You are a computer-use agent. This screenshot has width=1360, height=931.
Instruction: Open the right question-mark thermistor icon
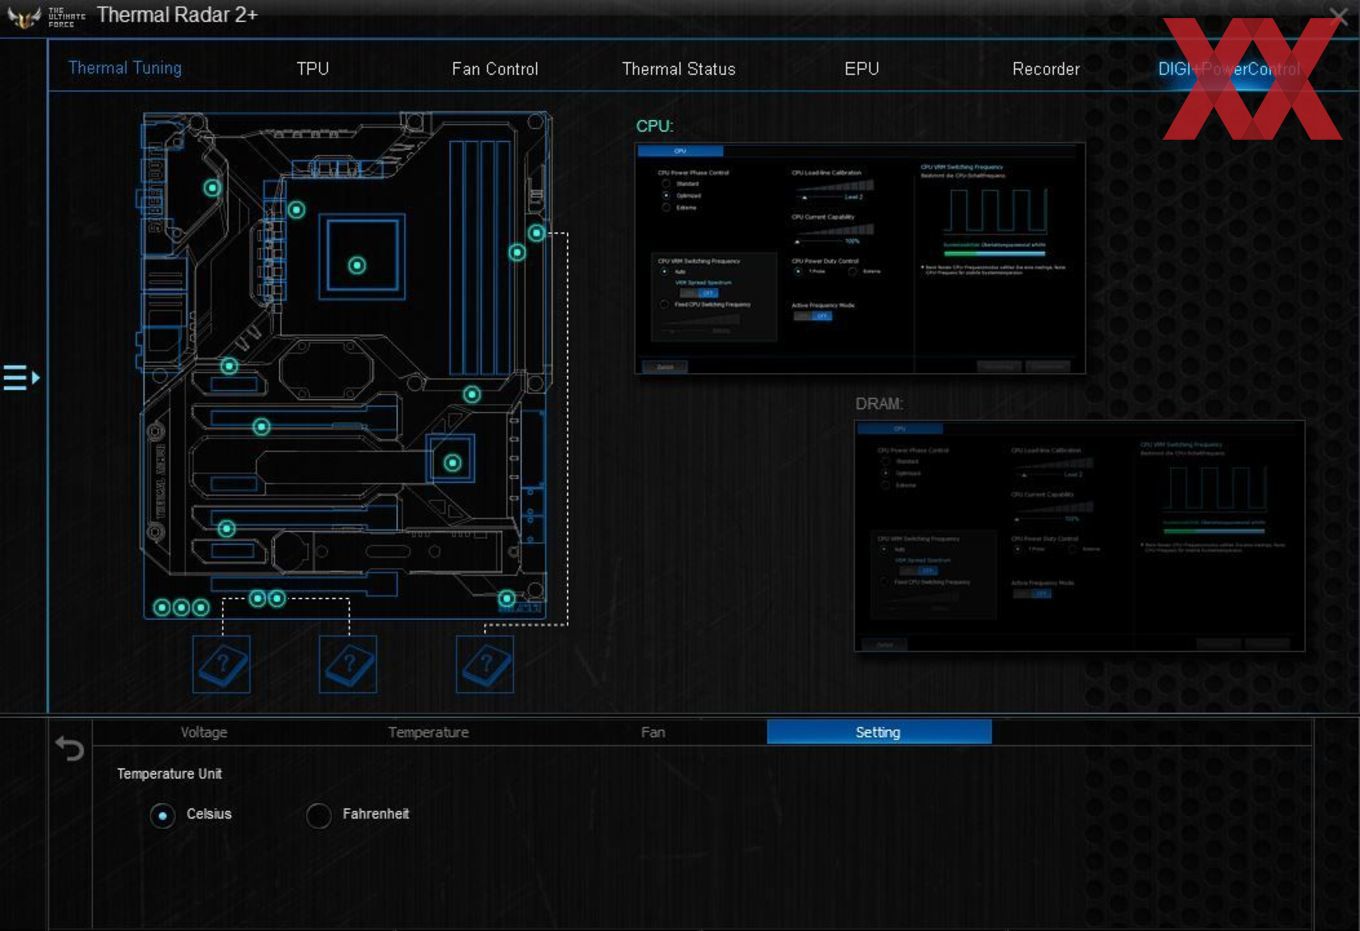click(485, 664)
